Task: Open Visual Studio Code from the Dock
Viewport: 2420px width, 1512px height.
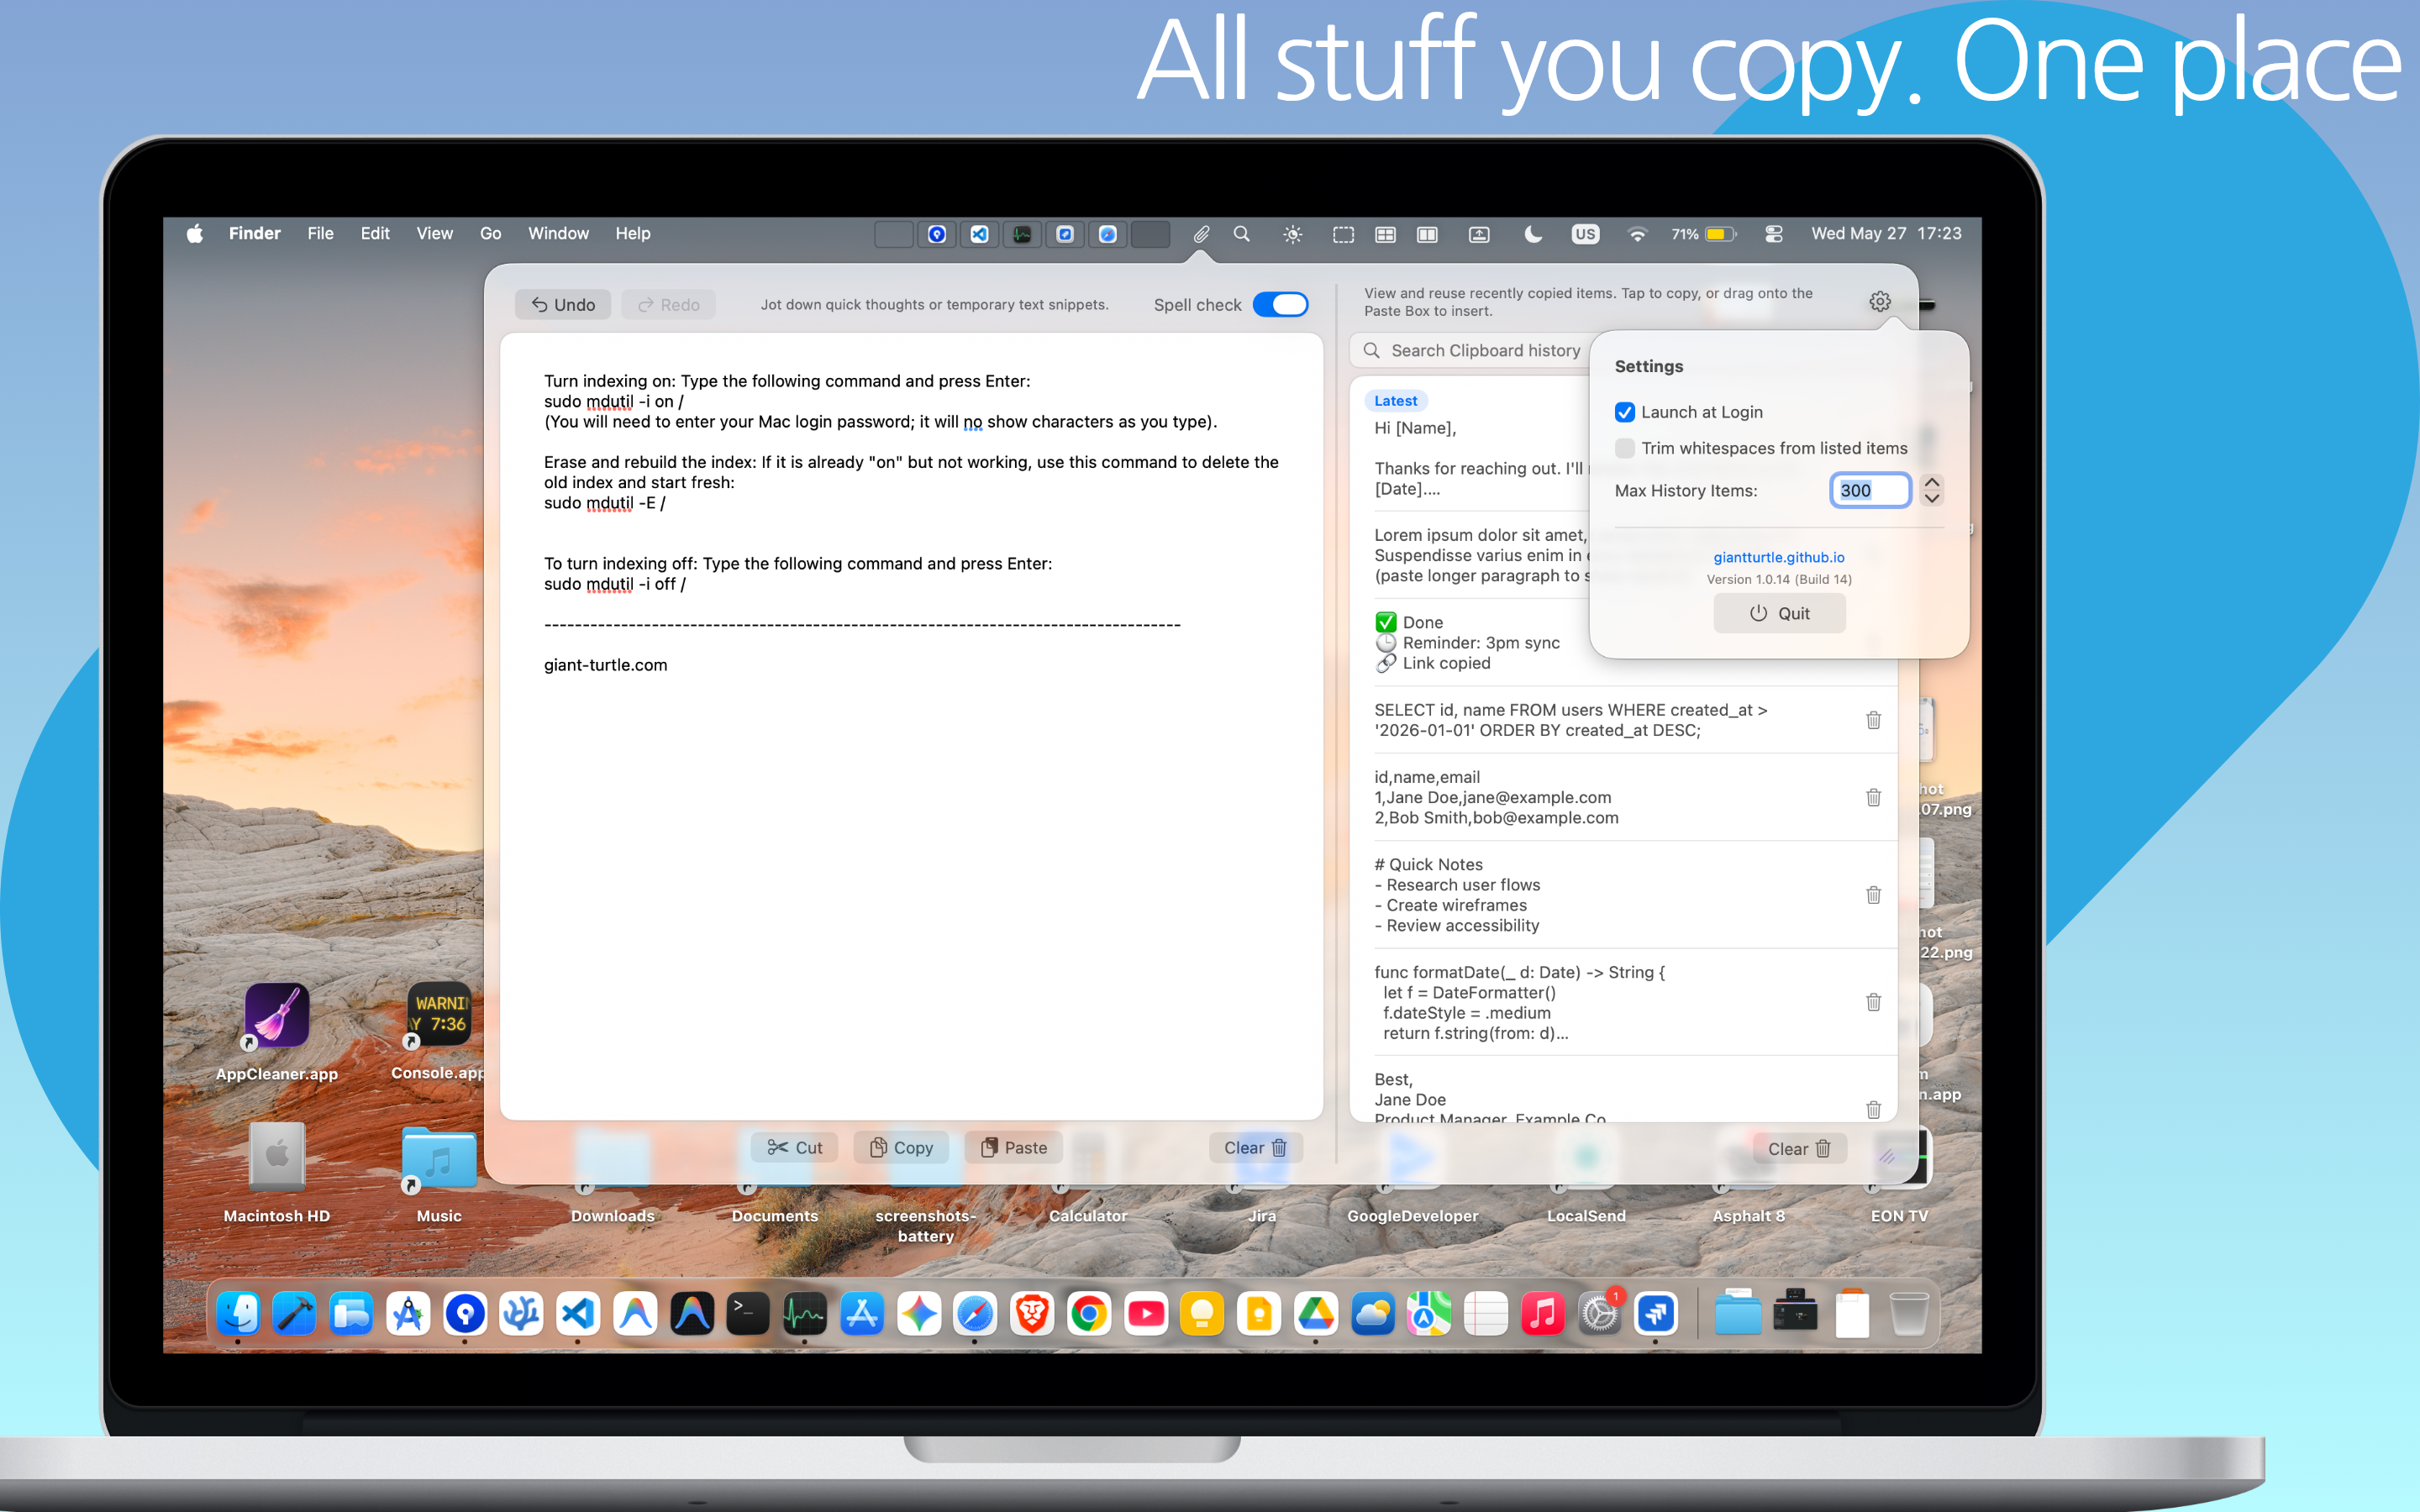Action: [x=578, y=1313]
